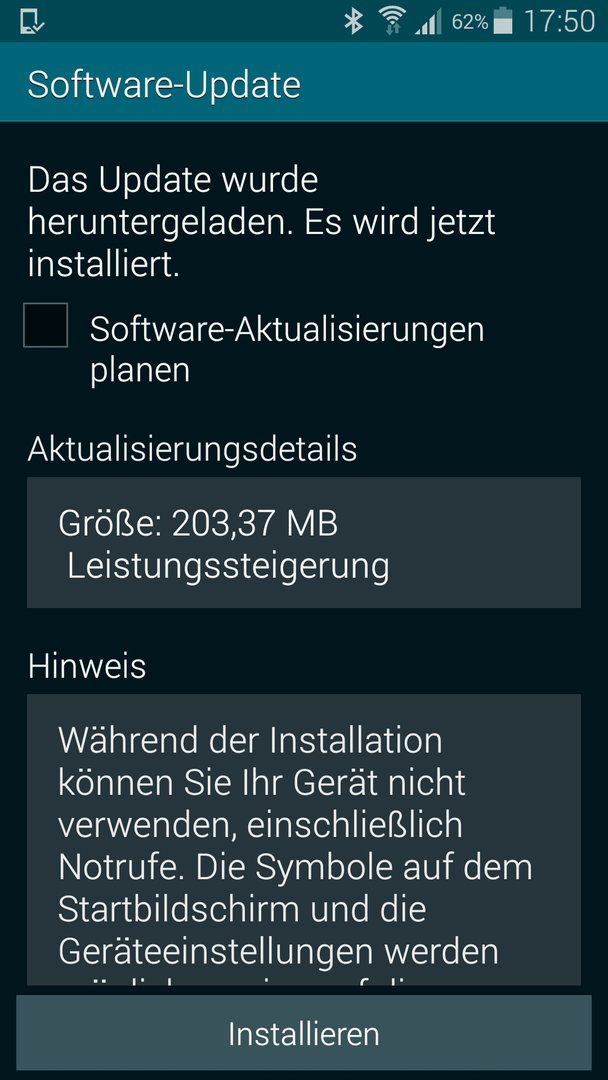Tap the Größe: 203,37 MB text
Screen dimensions: 608x1080
click(x=198, y=523)
